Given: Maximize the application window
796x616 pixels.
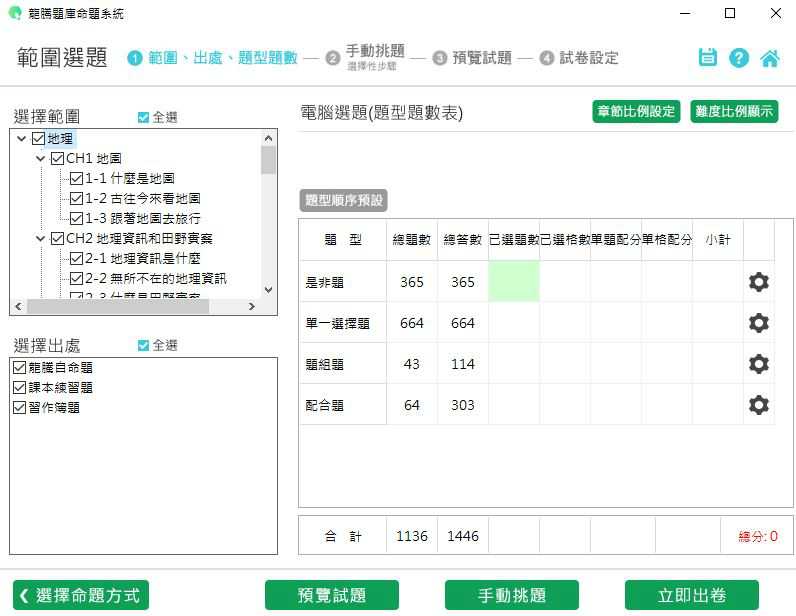Looking at the screenshot, I should coord(730,13).
